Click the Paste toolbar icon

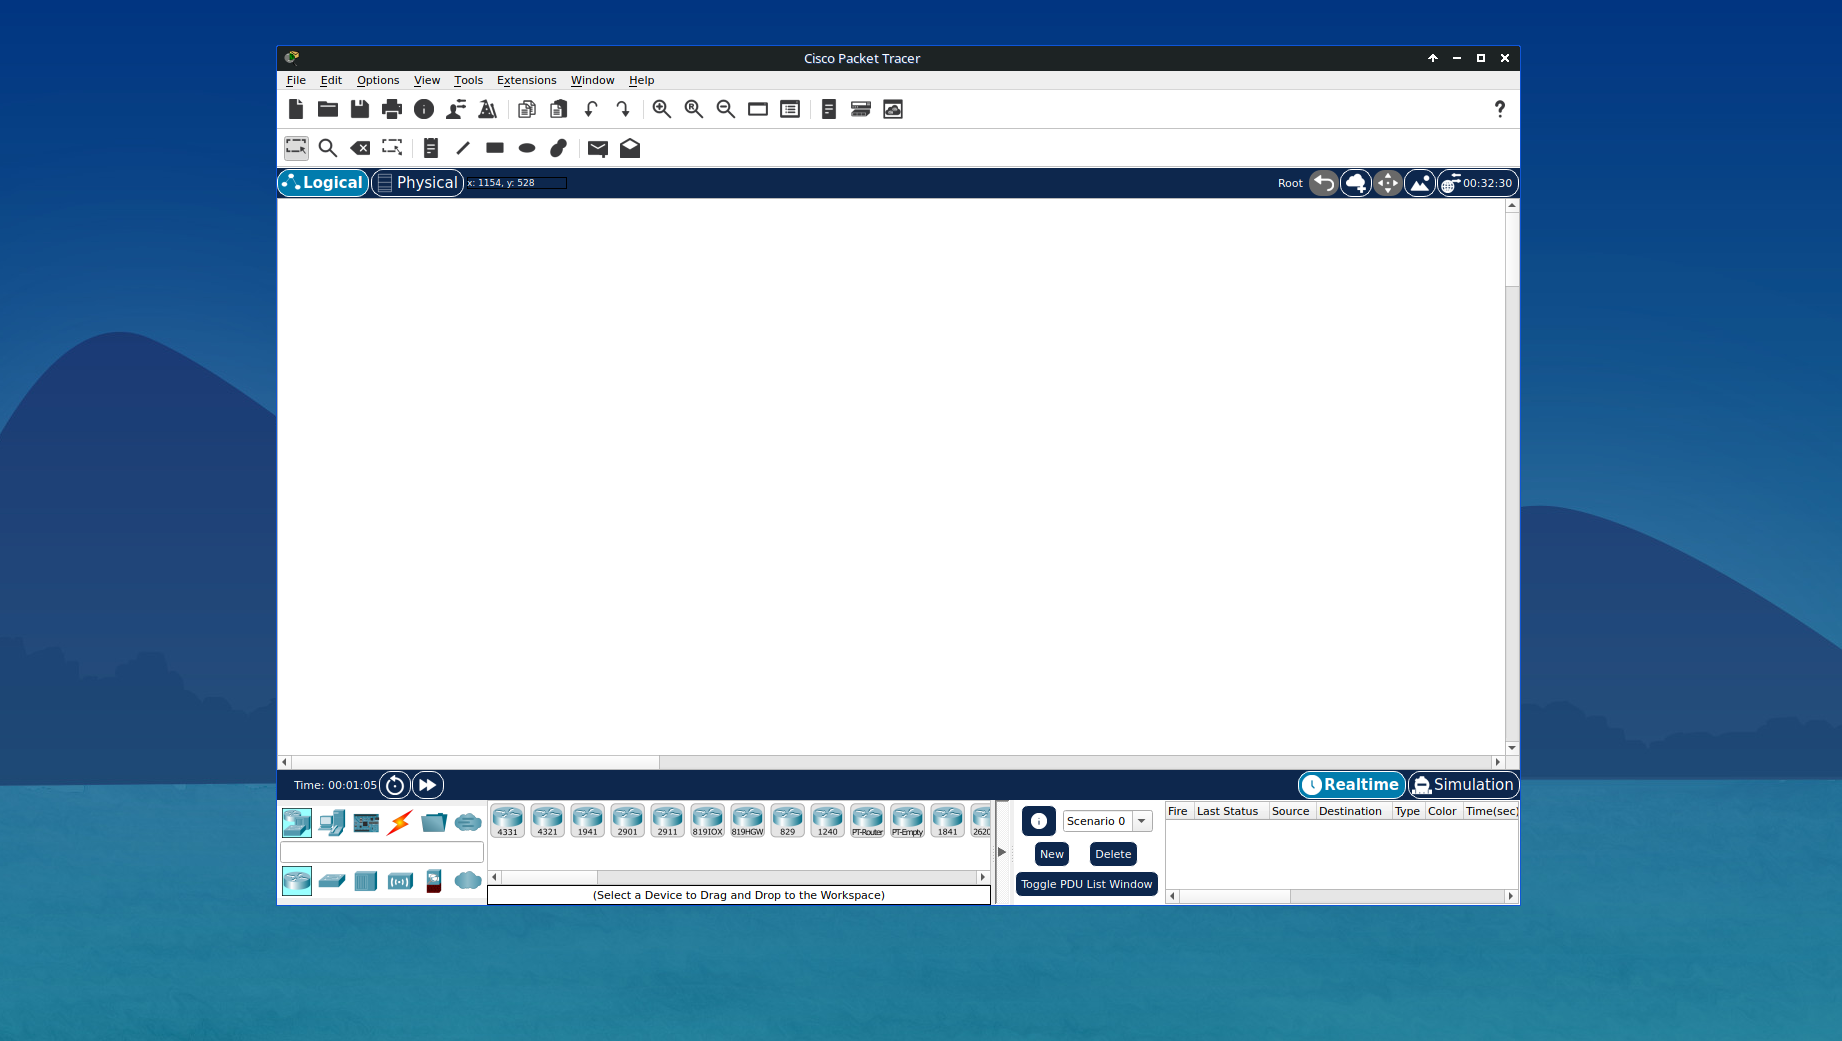(559, 109)
